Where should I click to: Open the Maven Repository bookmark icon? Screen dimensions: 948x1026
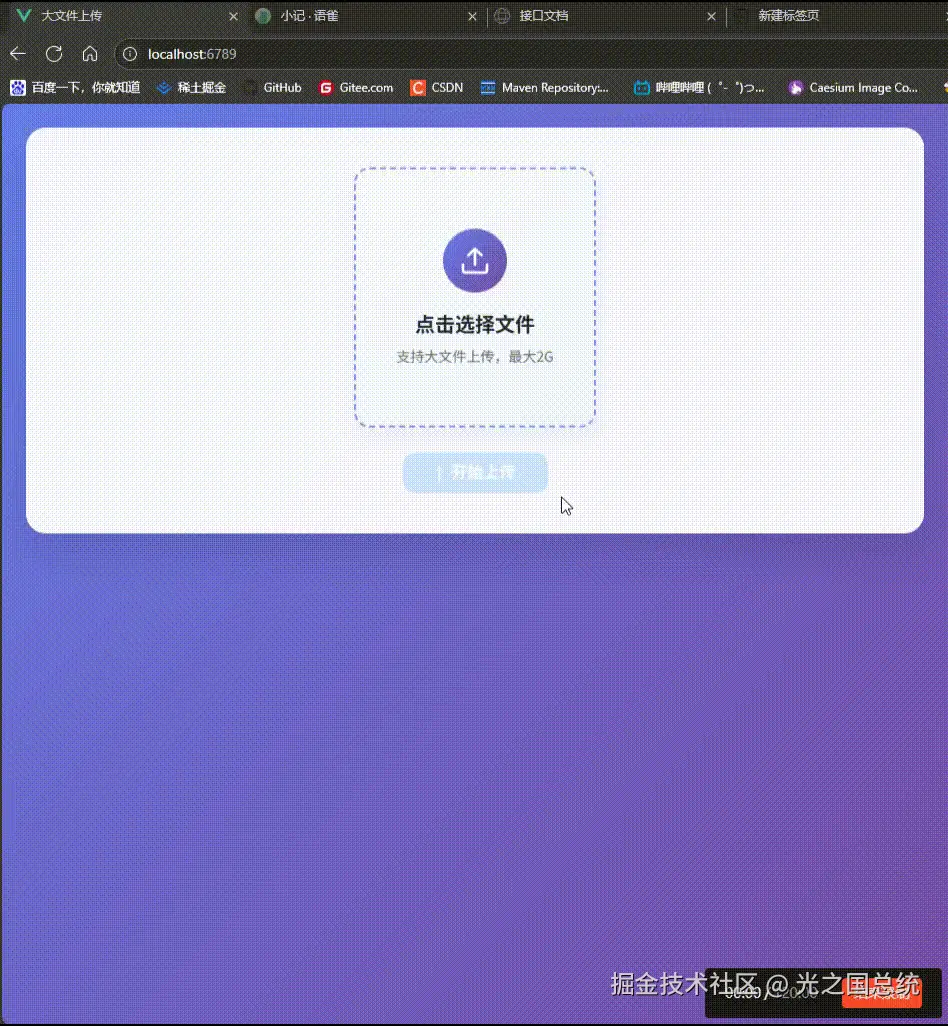tap(487, 88)
